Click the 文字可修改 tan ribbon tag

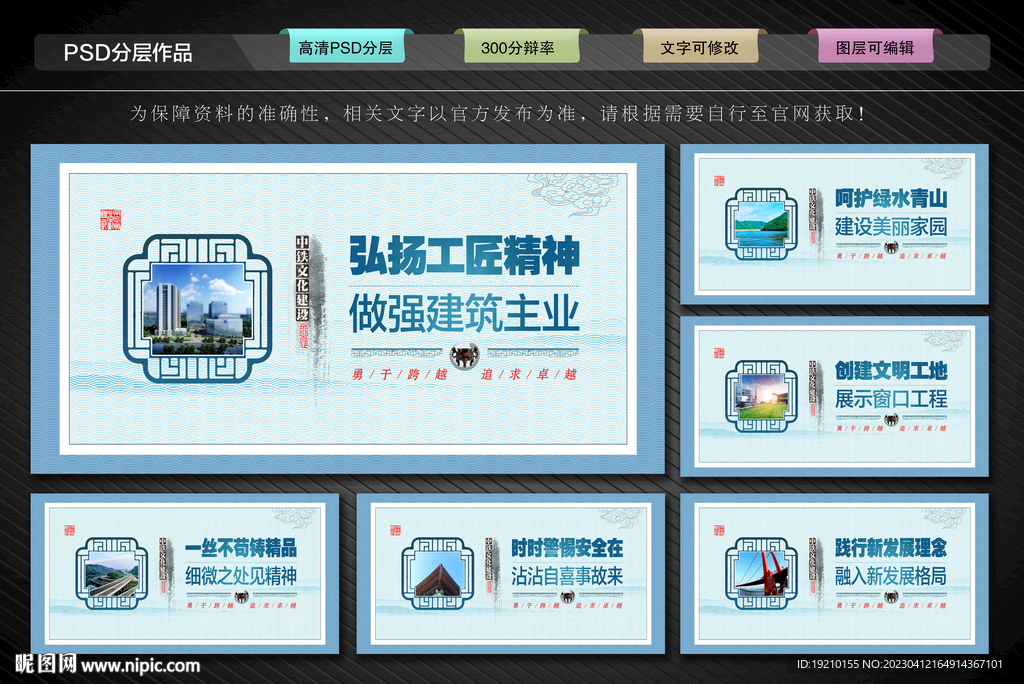point(700,46)
